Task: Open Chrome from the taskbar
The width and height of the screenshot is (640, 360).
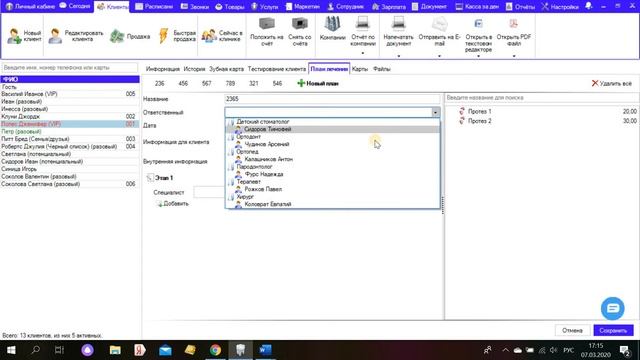Action: point(216,350)
